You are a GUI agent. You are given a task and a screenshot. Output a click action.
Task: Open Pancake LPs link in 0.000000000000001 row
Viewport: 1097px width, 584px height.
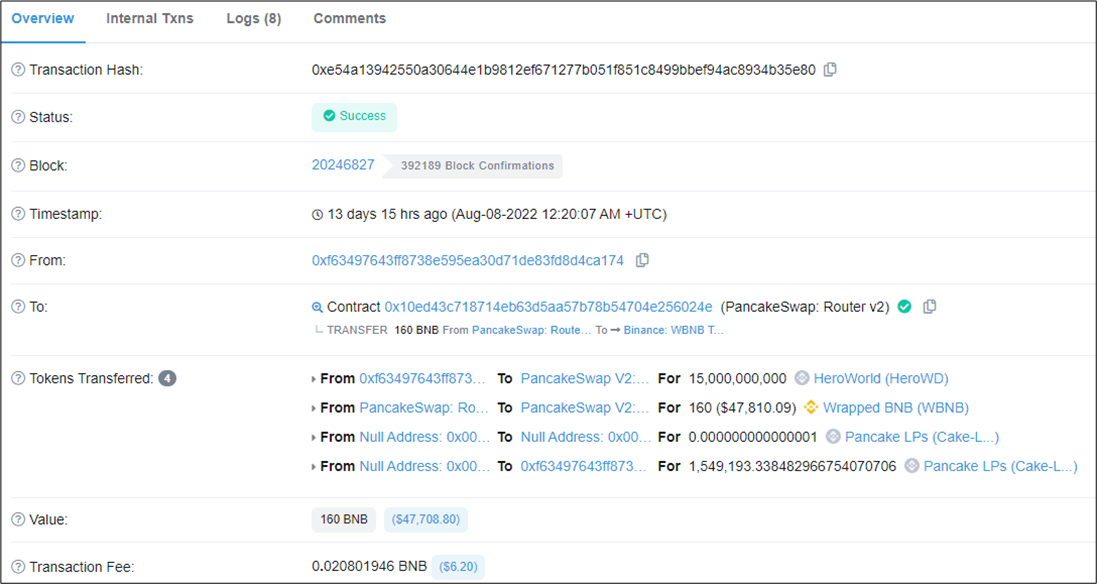point(922,436)
